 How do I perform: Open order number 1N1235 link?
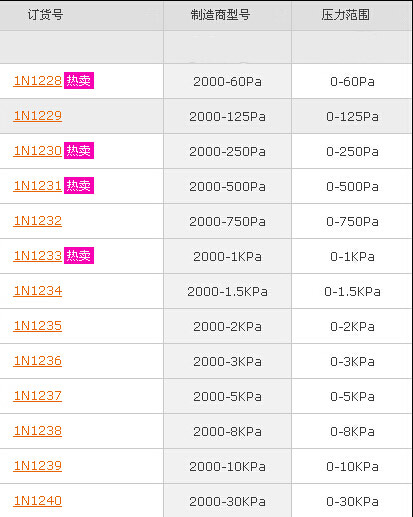[38, 326]
